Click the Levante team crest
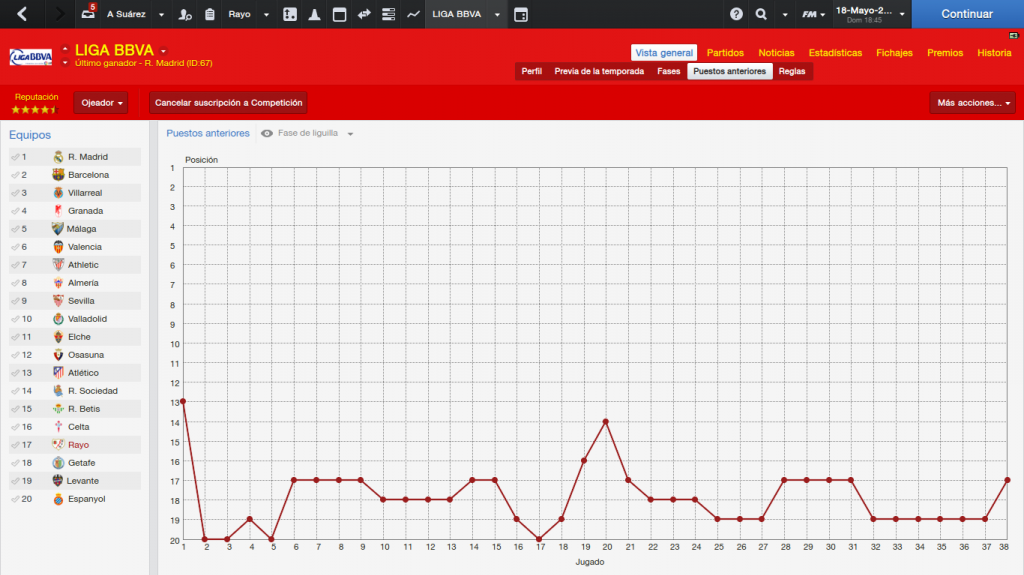Viewport: 1024px width, 575px height. pyautogui.click(x=57, y=480)
